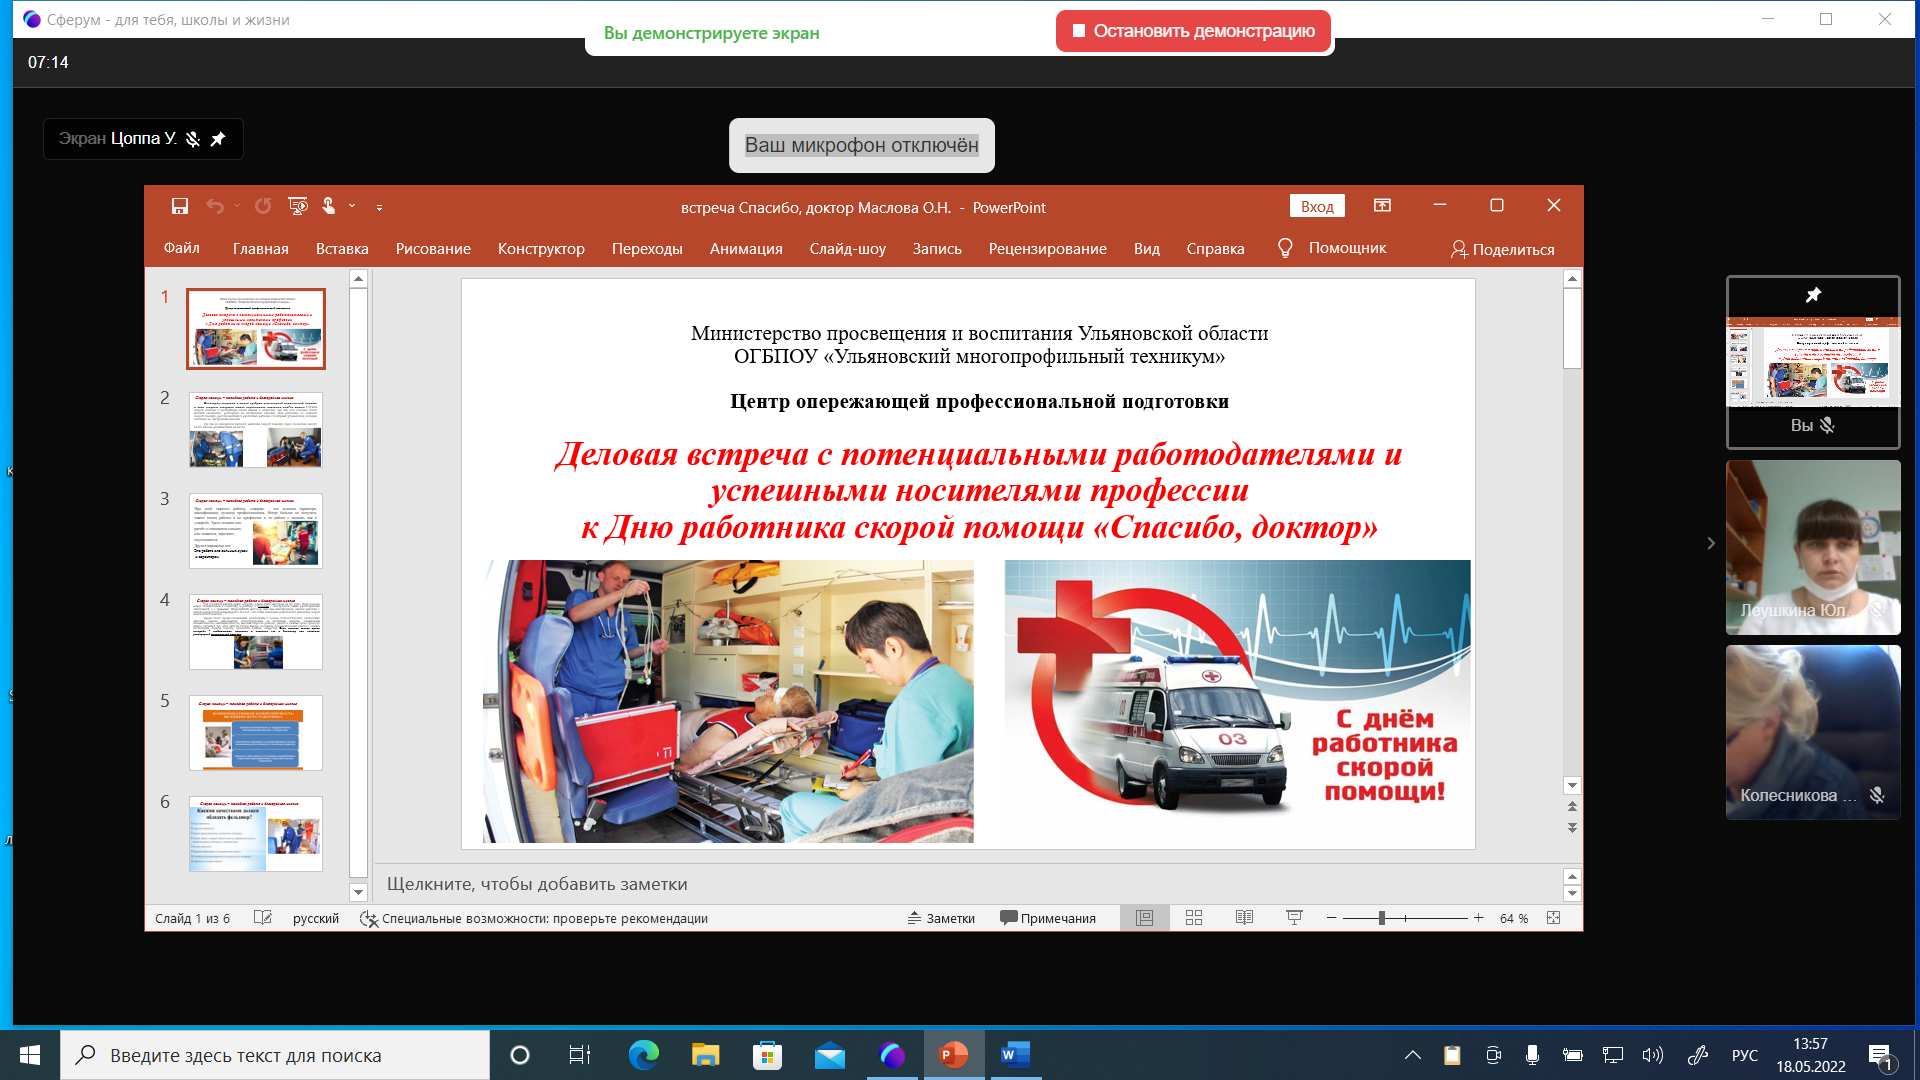The image size is (1920, 1080).
Task: Toggle Normal view button in status bar
Action: (1144, 918)
